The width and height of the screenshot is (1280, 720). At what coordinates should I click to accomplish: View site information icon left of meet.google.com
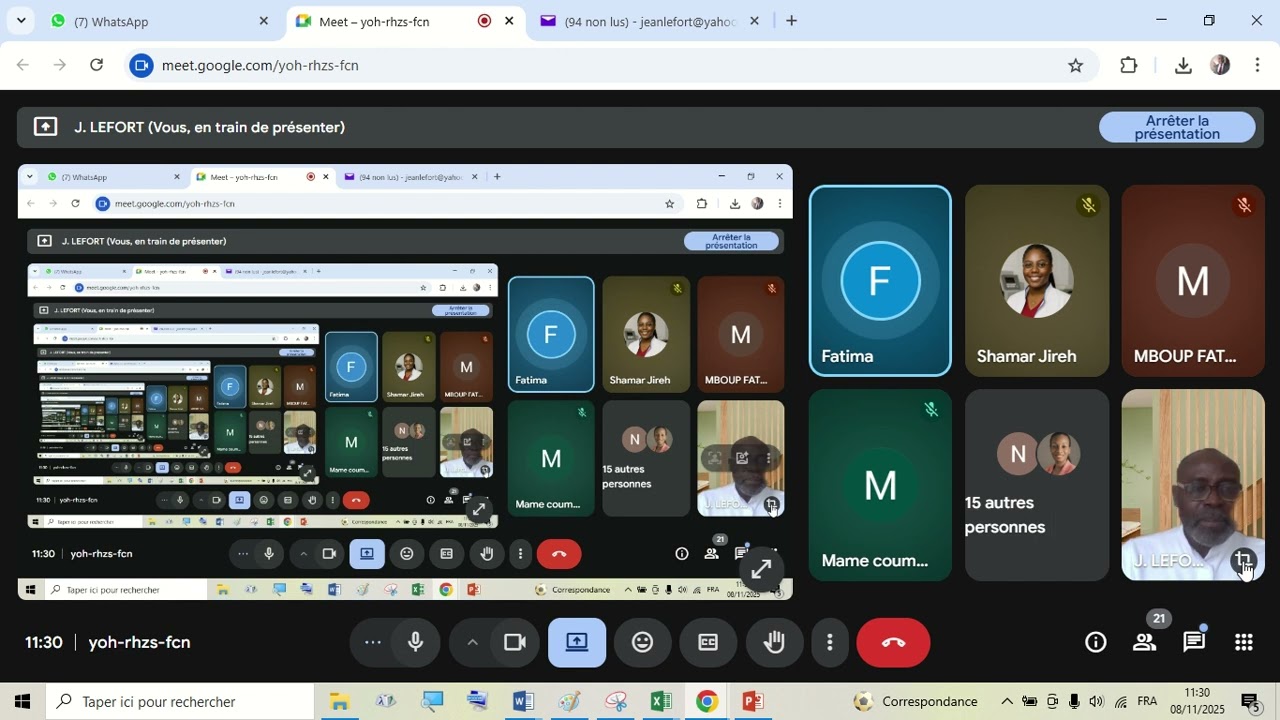(142, 65)
